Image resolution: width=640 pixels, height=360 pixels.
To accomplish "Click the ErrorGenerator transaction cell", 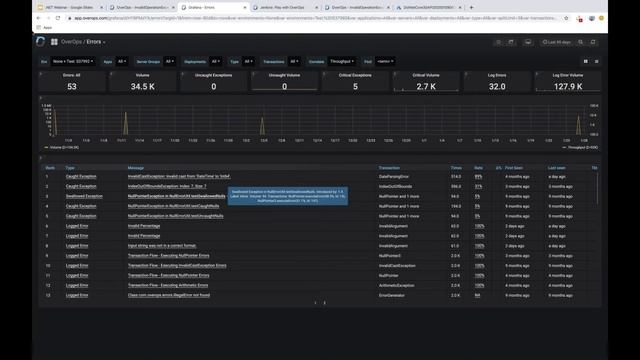I will point(391,295).
